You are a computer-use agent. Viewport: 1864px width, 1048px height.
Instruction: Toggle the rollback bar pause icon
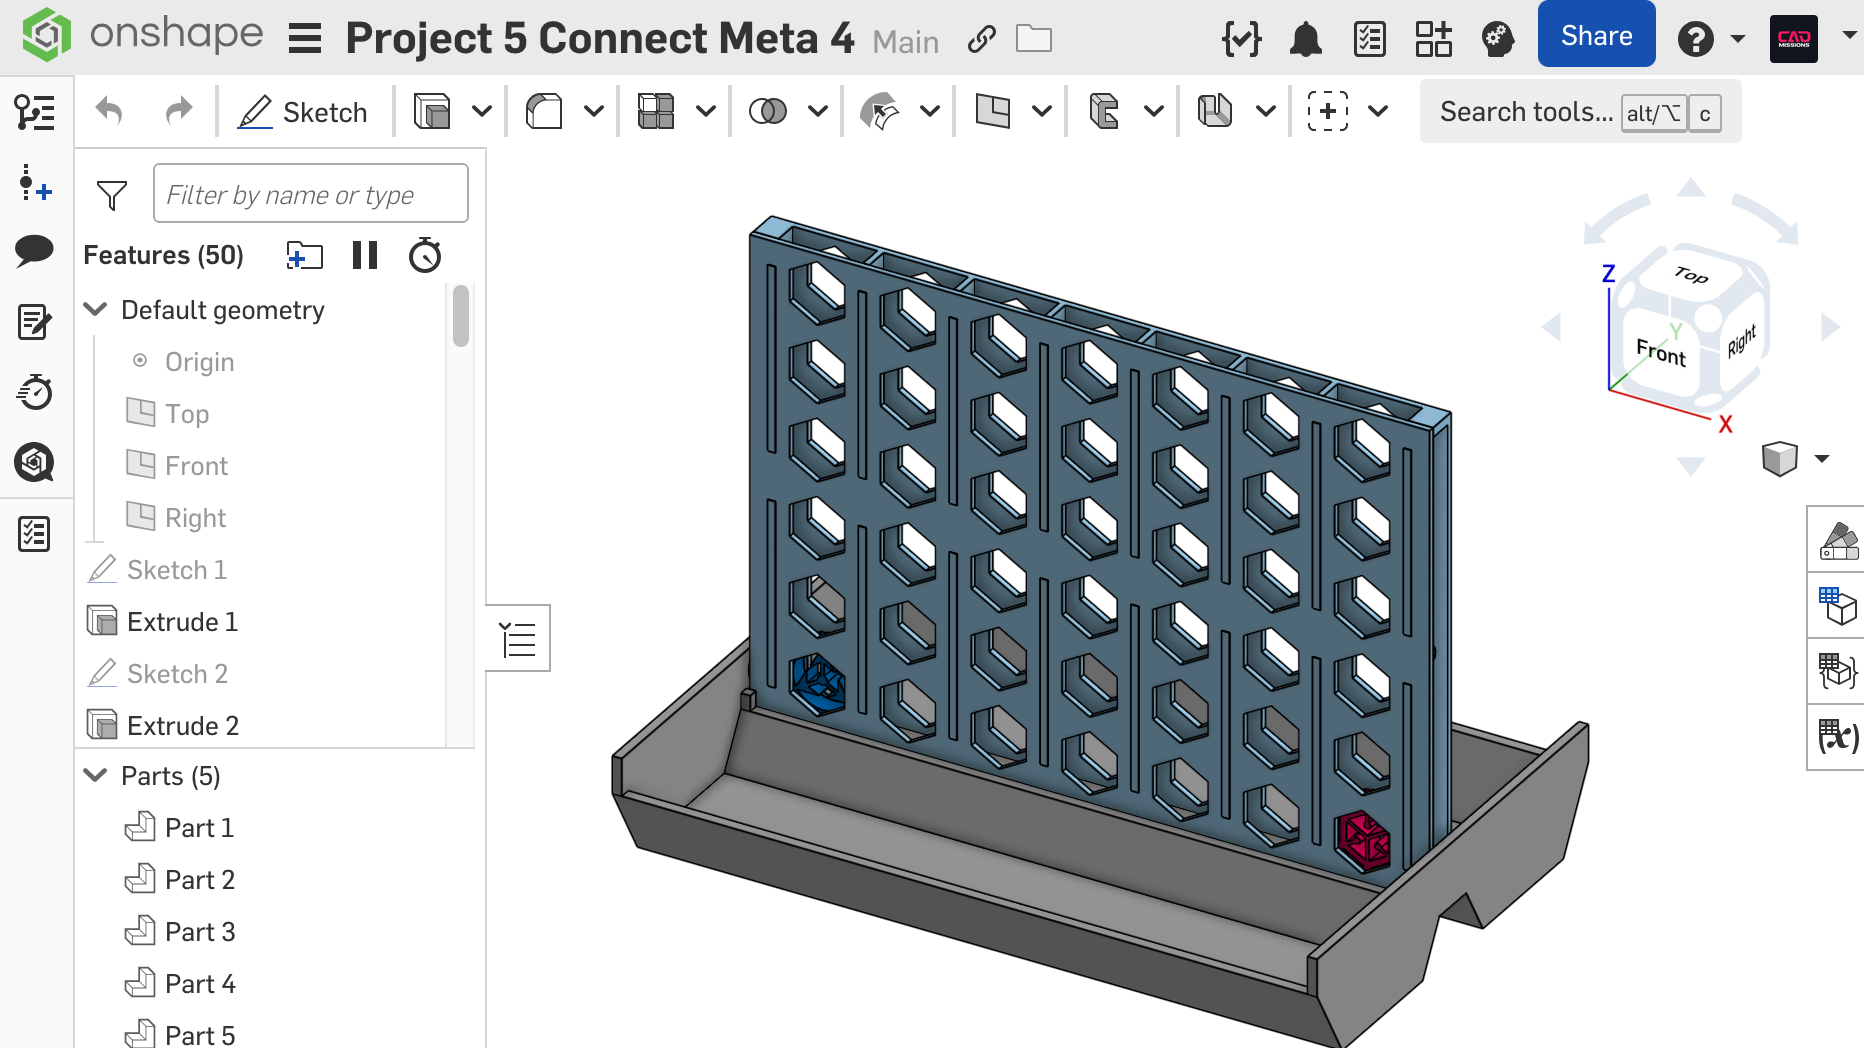pyautogui.click(x=365, y=256)
